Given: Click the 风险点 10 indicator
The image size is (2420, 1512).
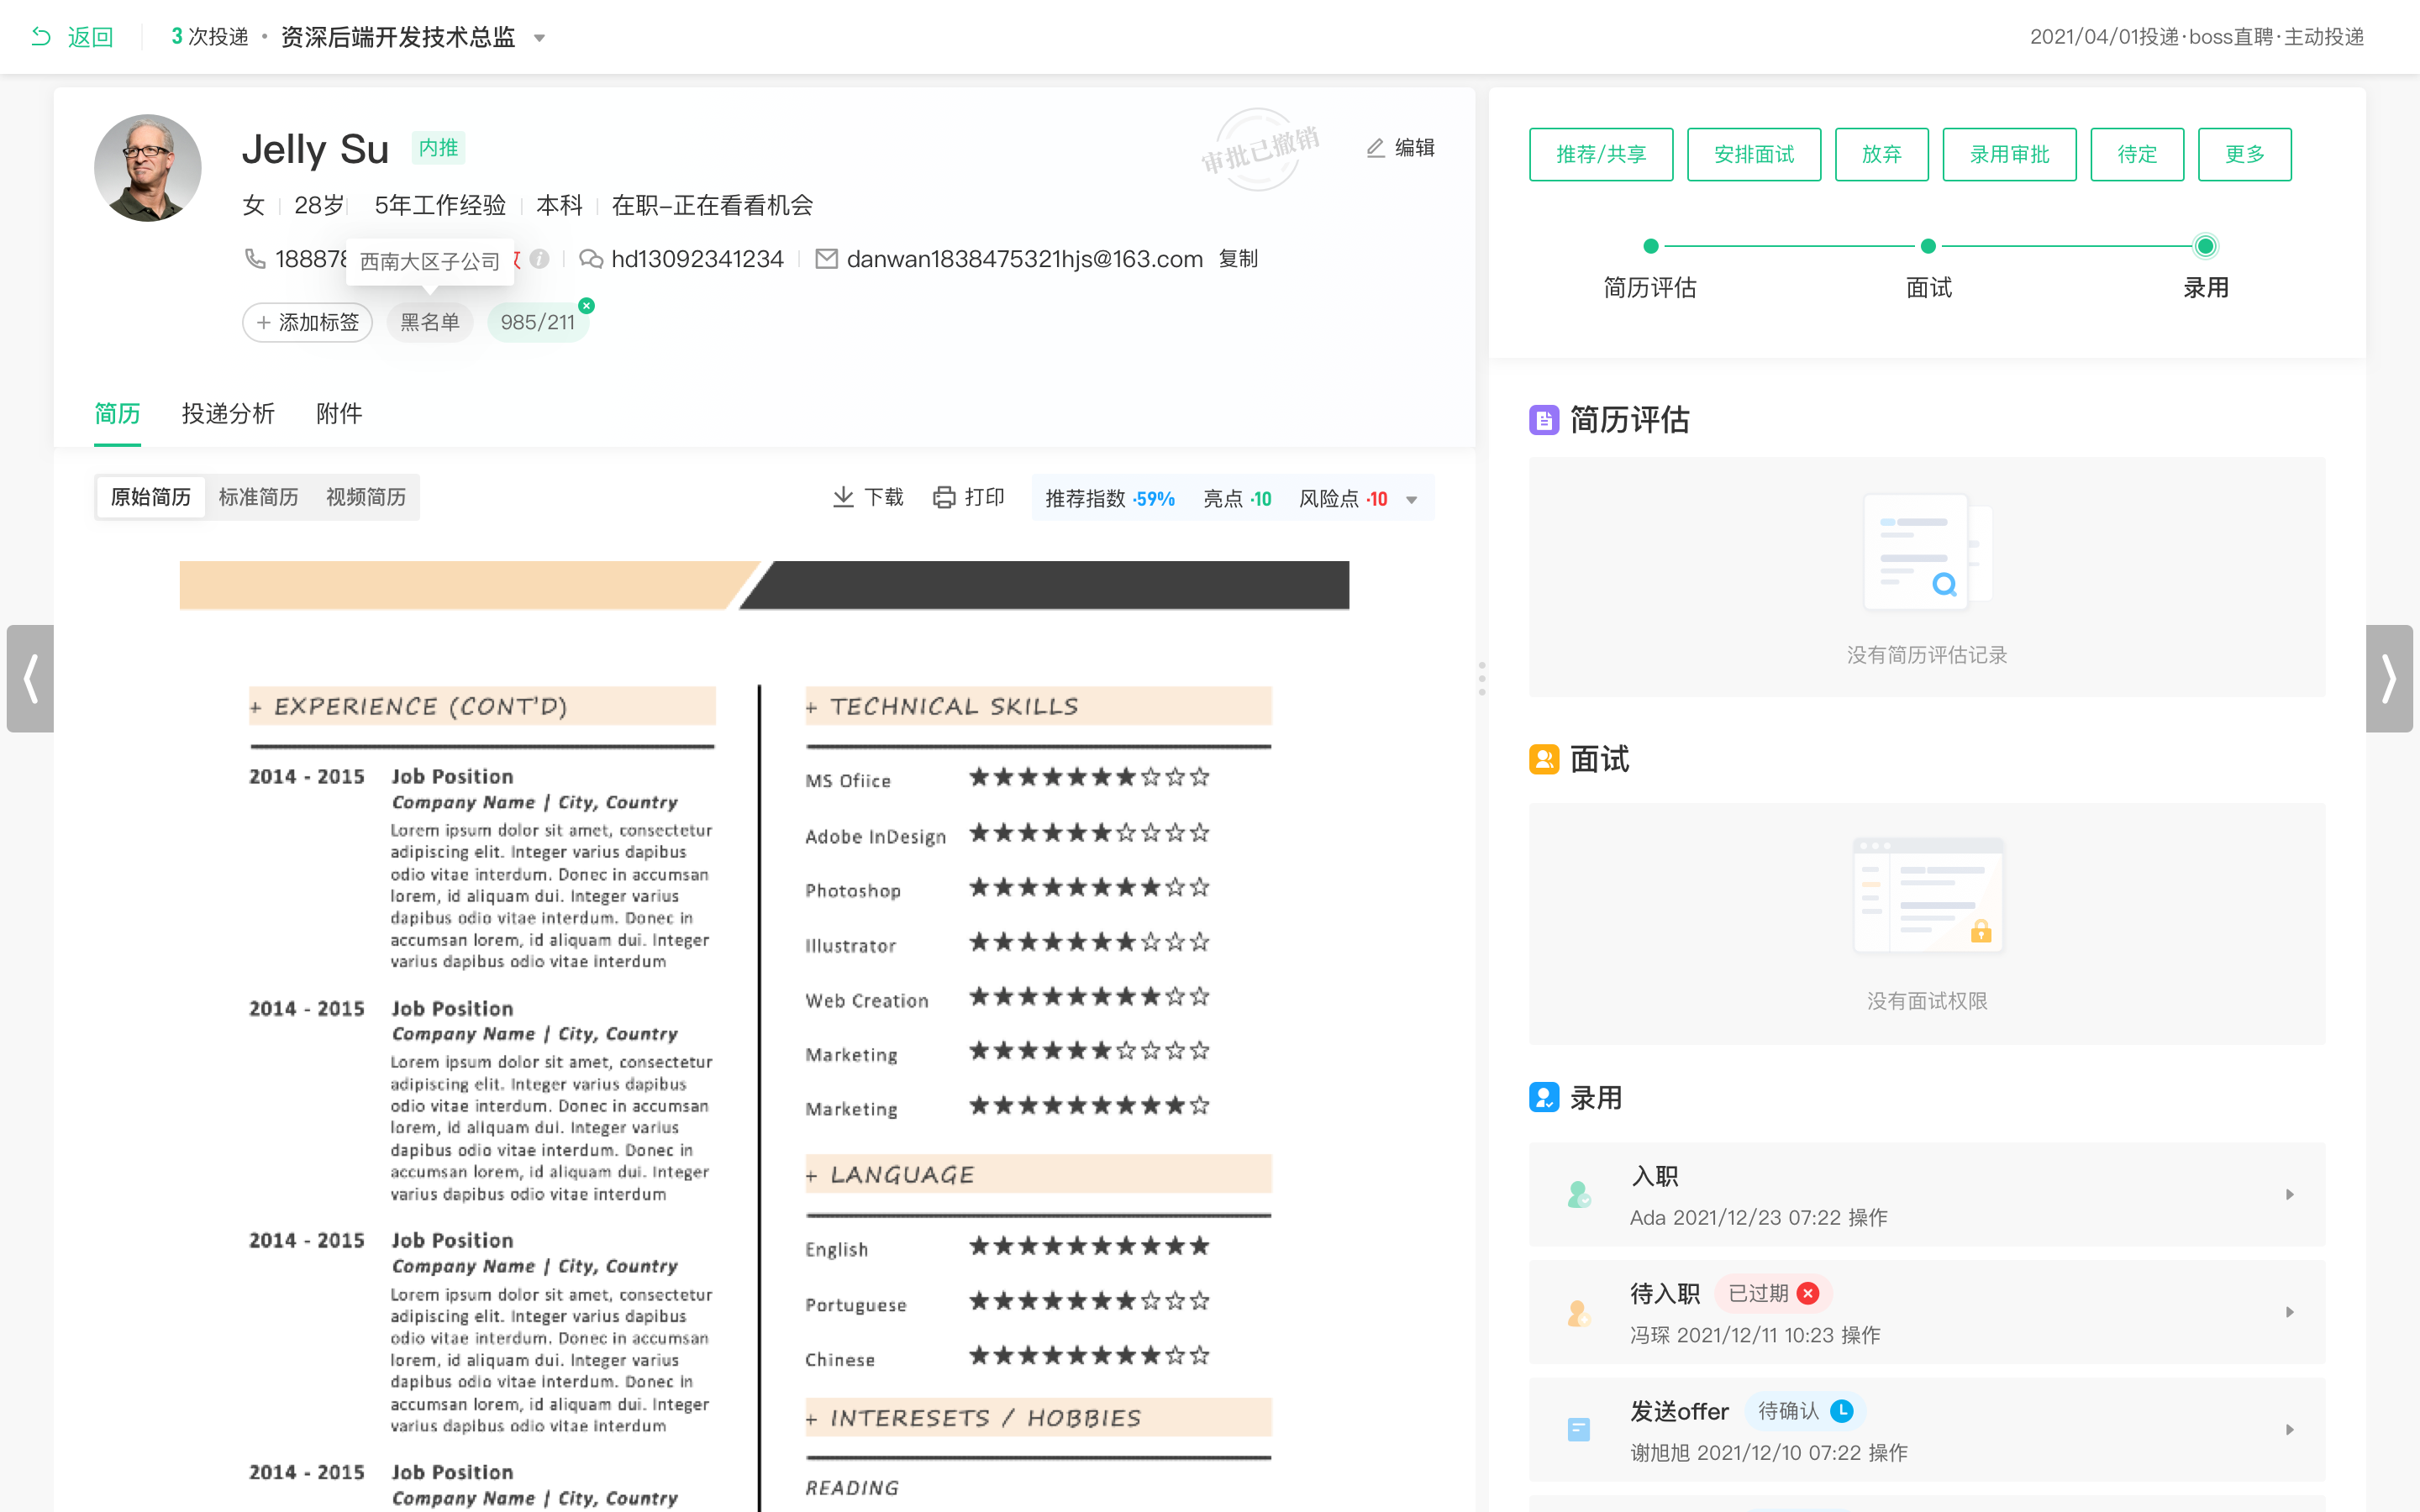Looking at the screenshot, I should point(1343,498).
